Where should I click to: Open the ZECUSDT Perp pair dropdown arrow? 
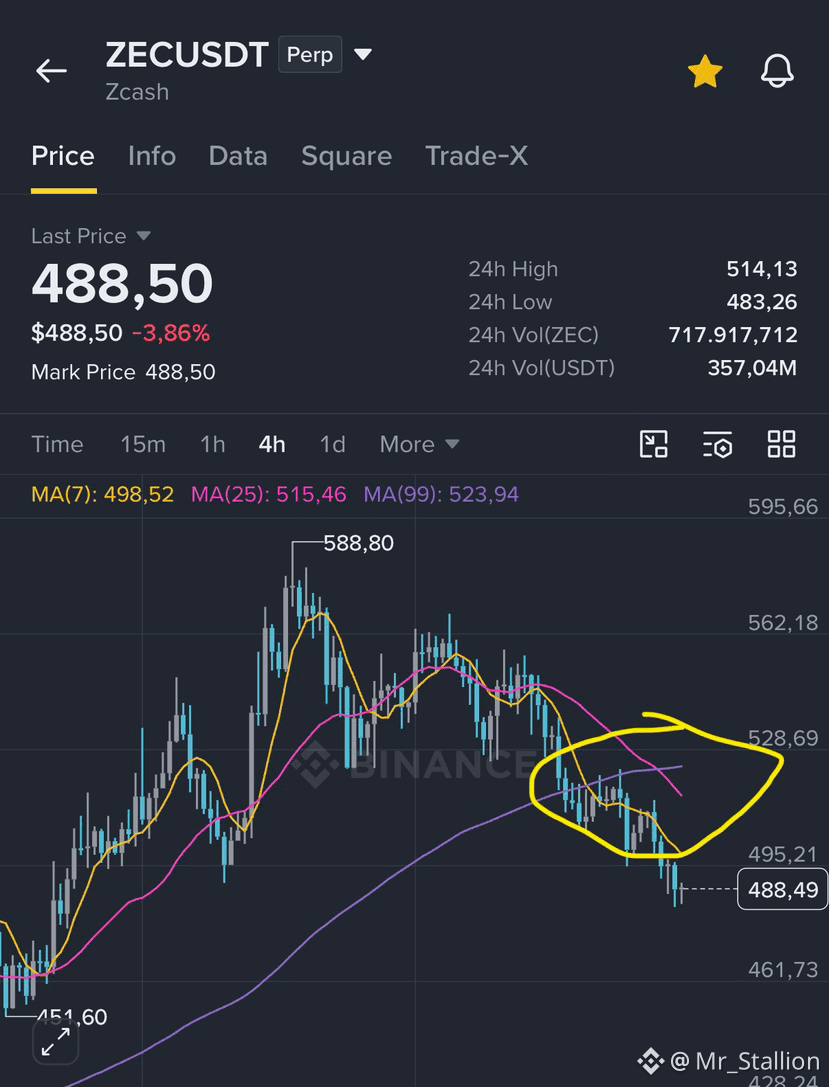coord(363,54)
